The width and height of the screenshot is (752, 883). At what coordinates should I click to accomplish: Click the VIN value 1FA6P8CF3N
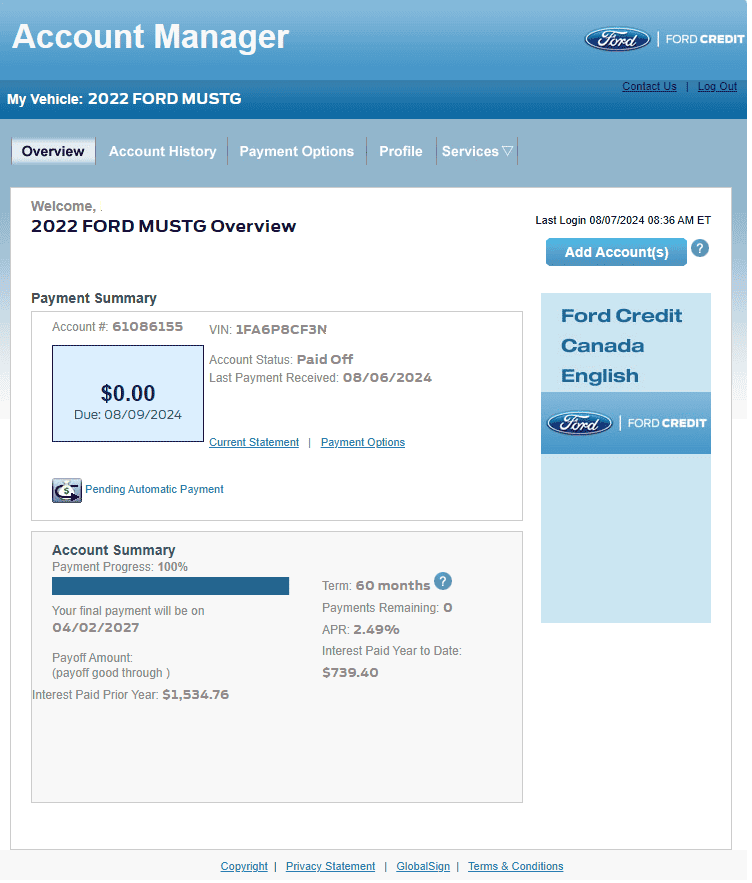[283, 331]
